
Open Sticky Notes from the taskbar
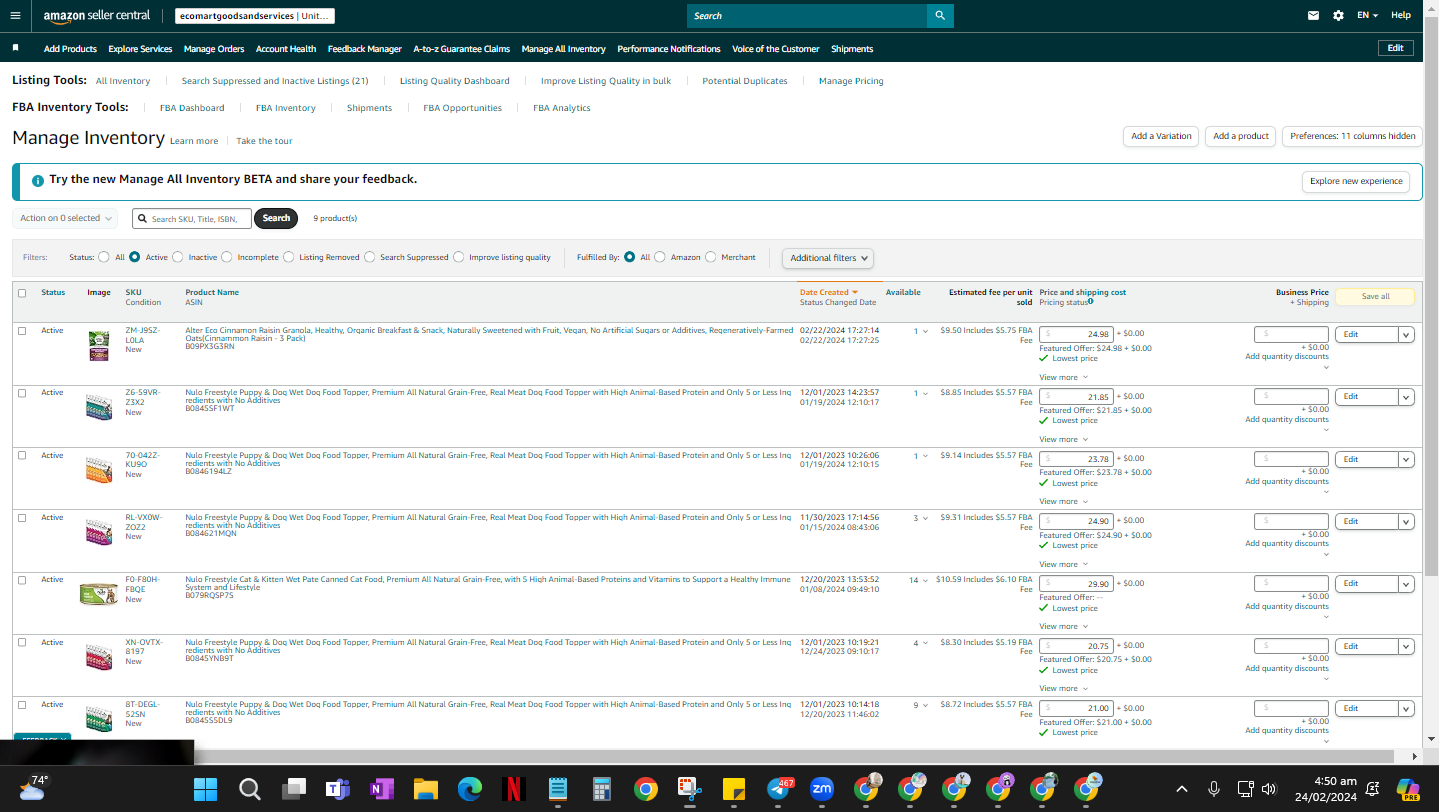(733, 789)
